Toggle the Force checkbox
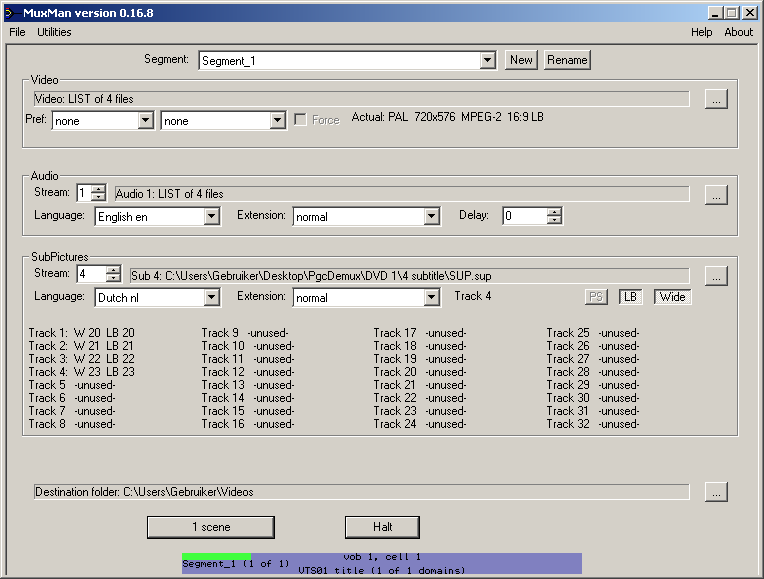 301,120
